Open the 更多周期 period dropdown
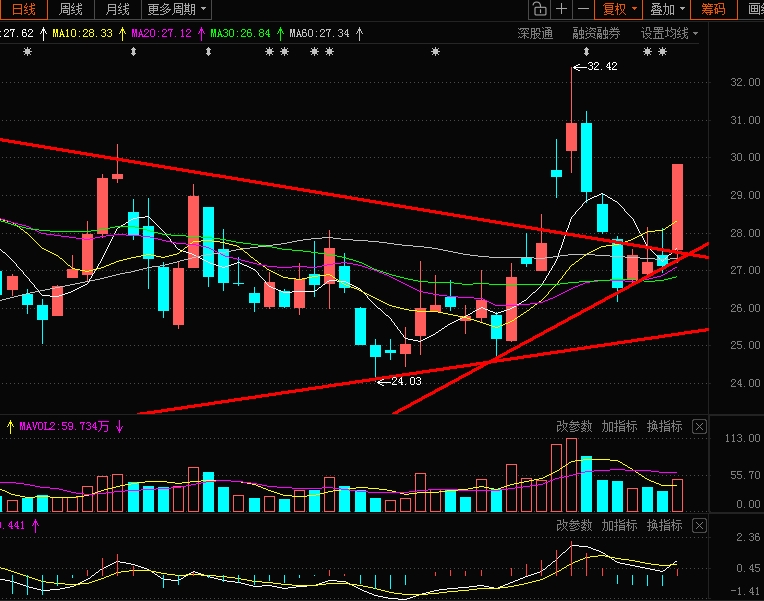 (176, 9)
